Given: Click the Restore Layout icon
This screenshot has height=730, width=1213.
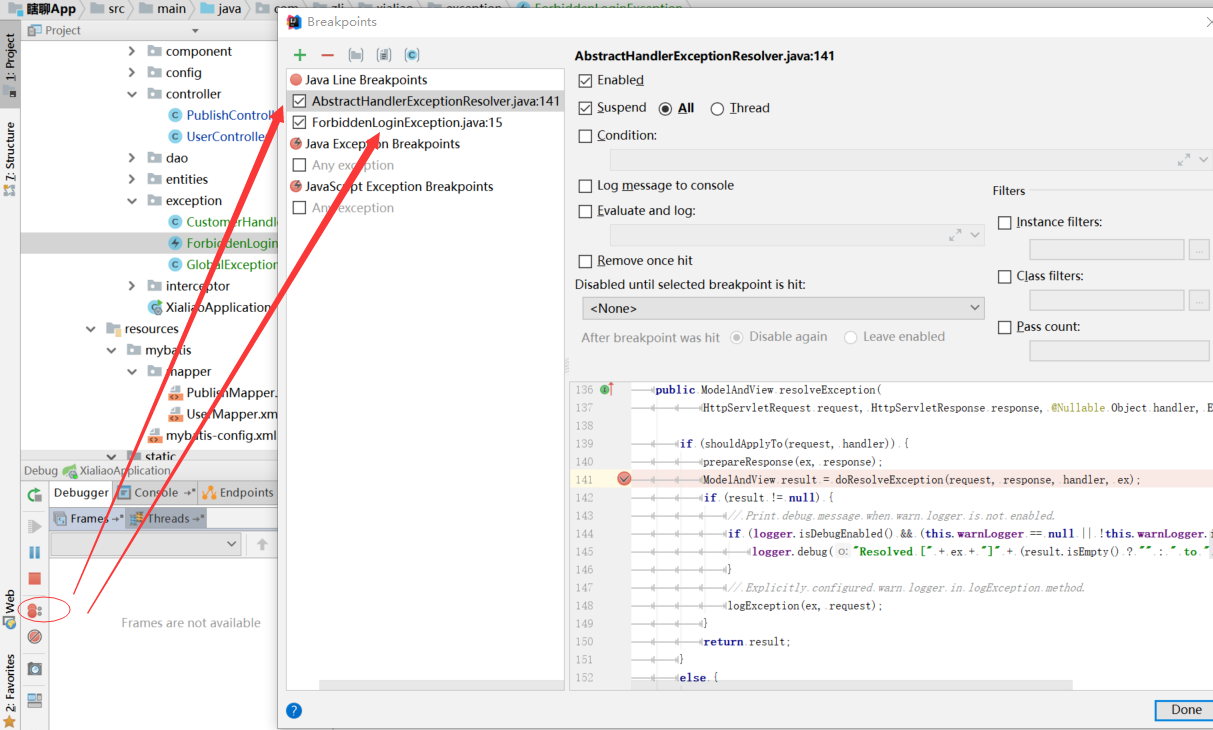Looking at the screenshot, I should (x=35, y=700).
